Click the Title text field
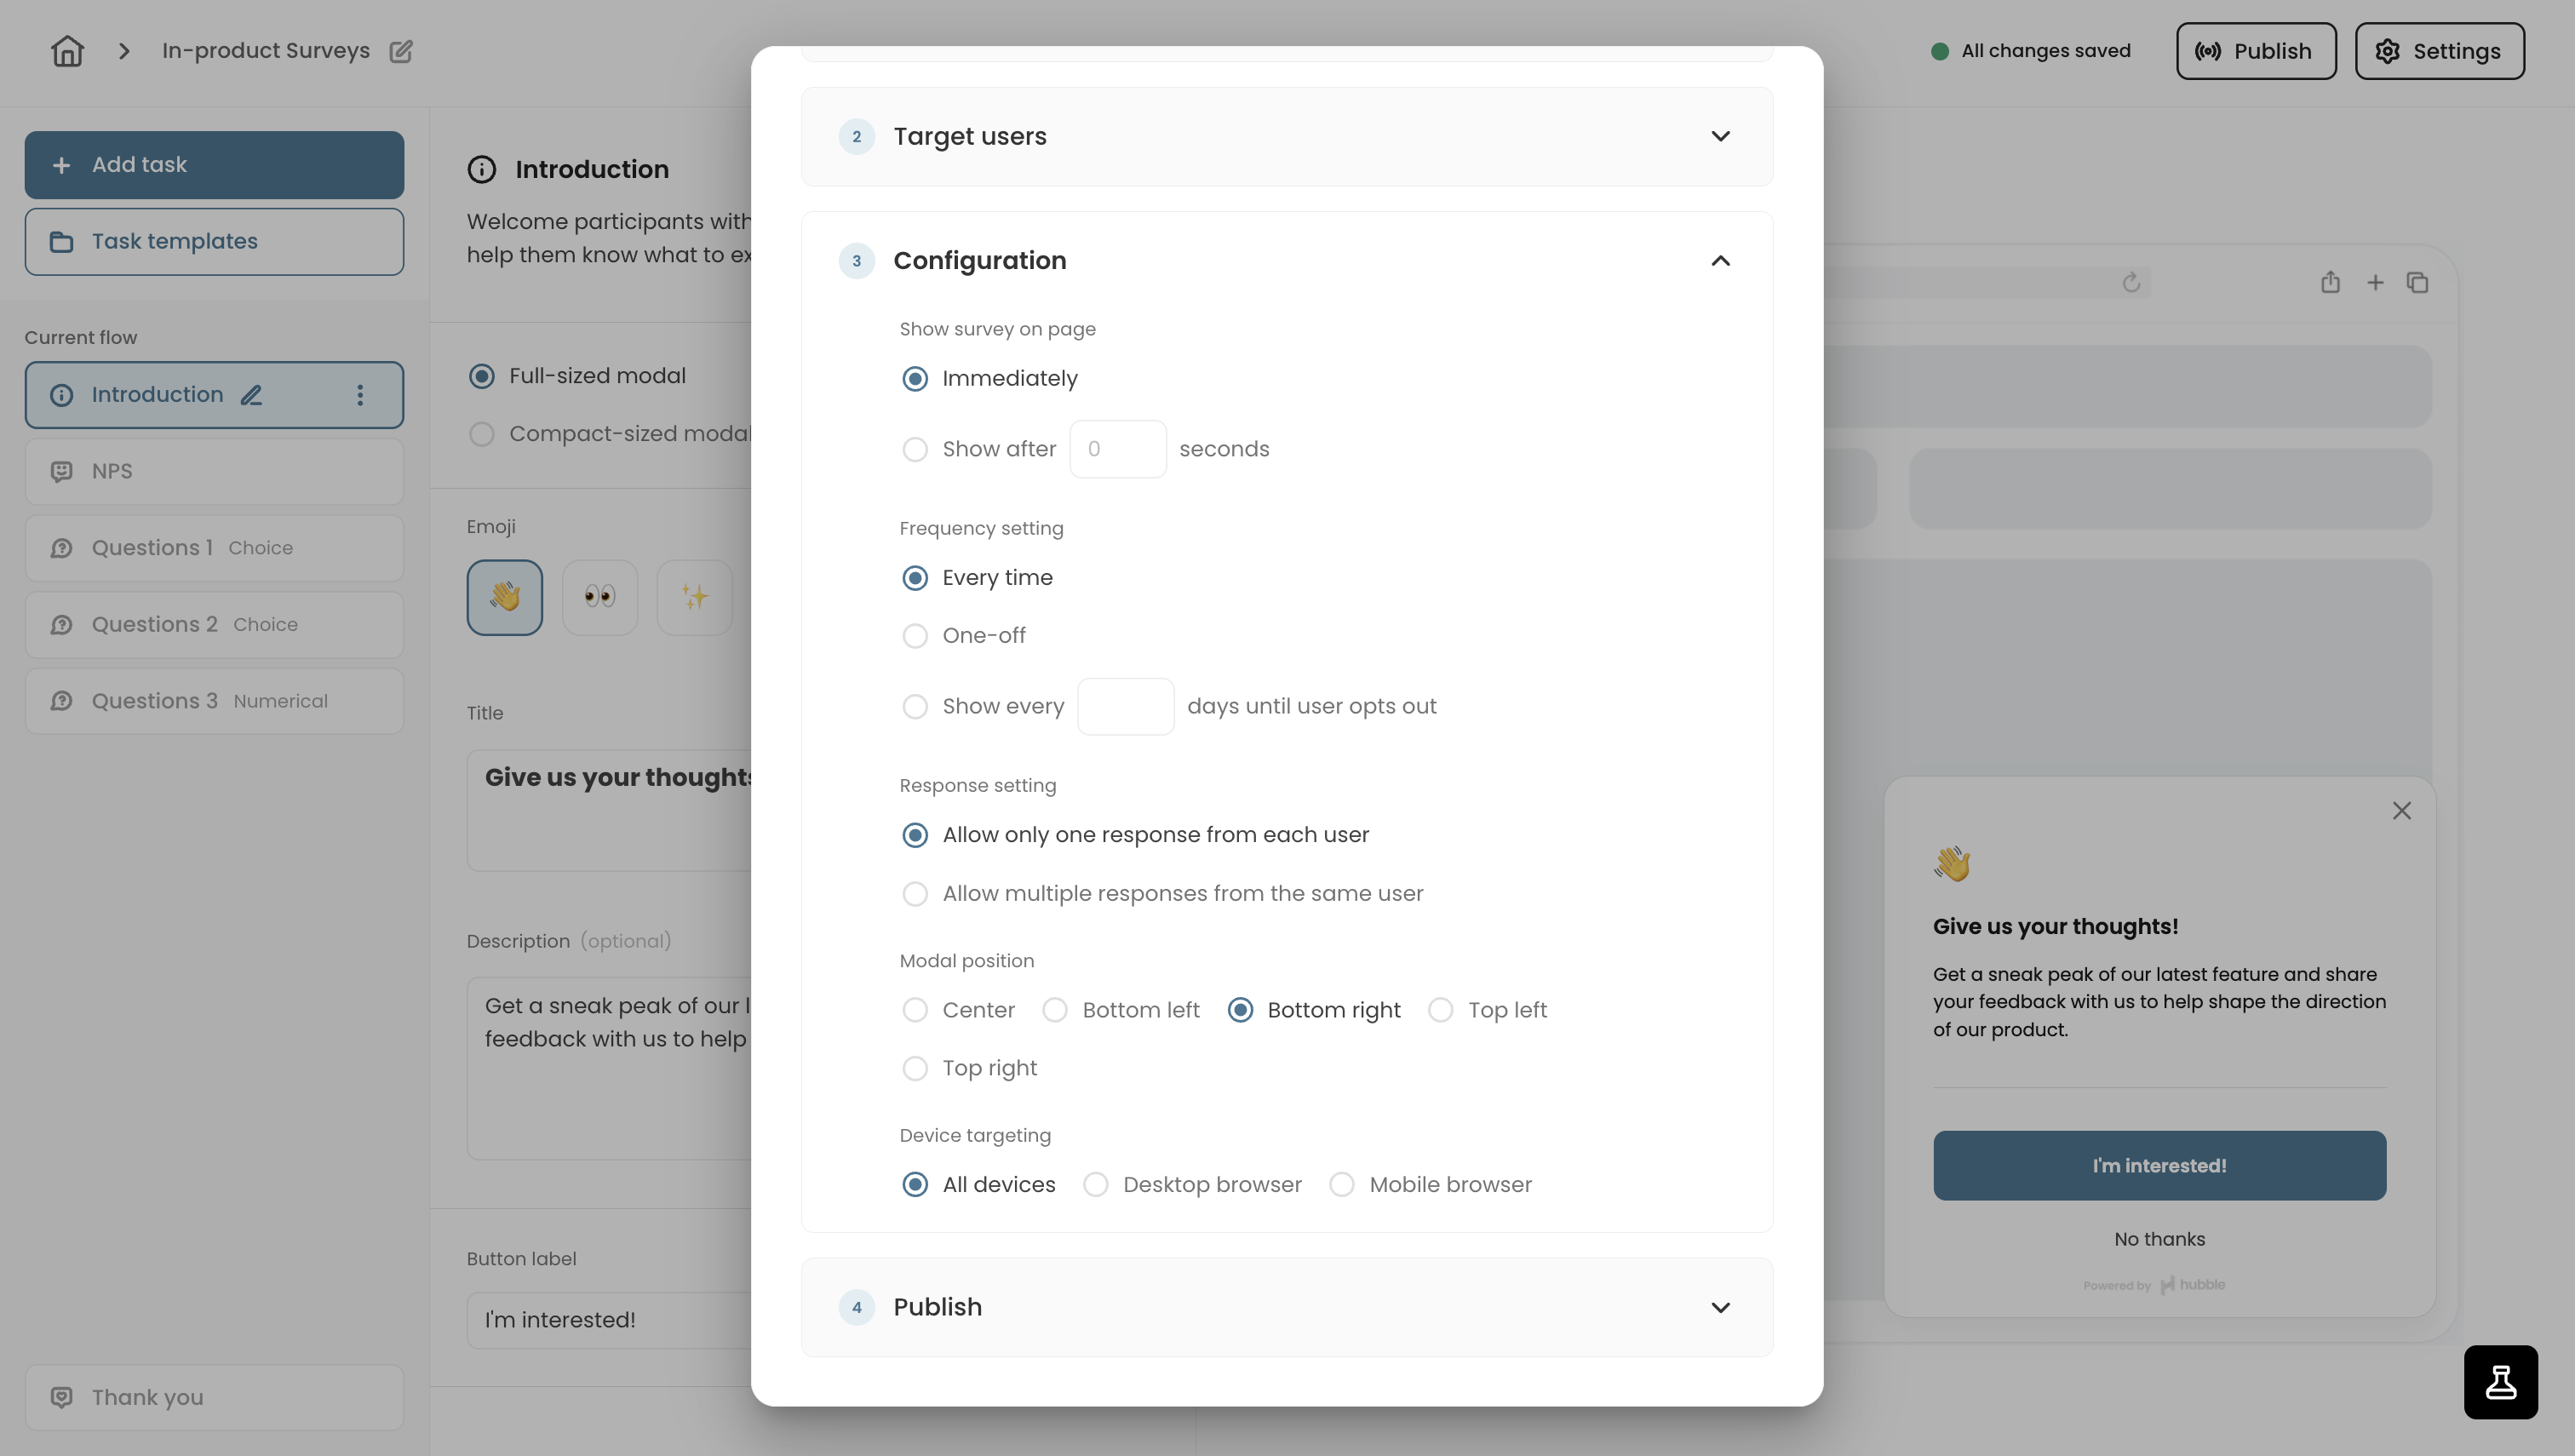This screenshot has height=1456, width=2575. pyautogui.click(x=609, y=810)
